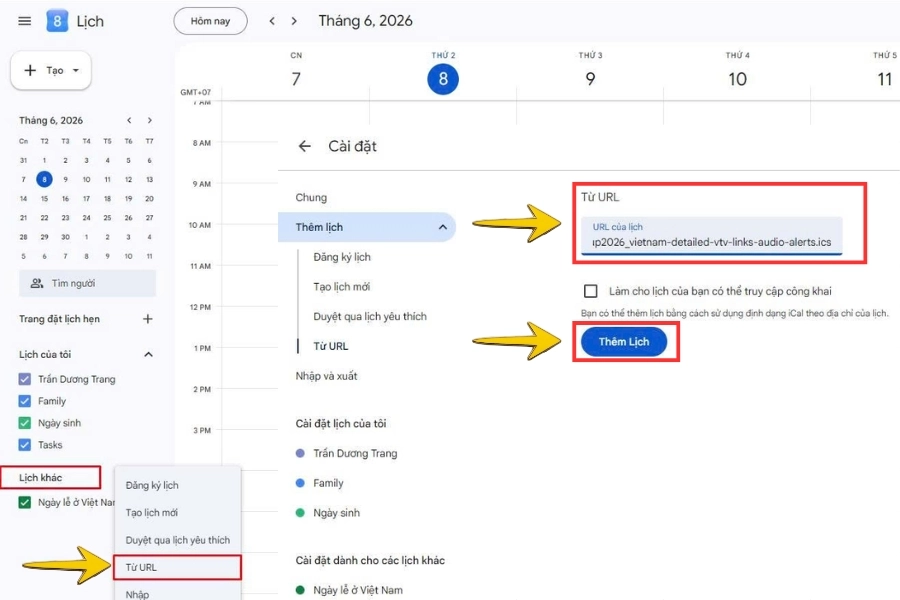Click URL của lịch input field

click(712, 236)
